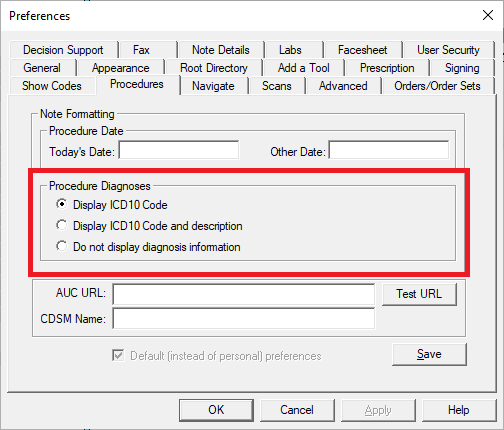Close the Preferences dialog window
This screenshot has width=504, height=430.
pos(488,15)
